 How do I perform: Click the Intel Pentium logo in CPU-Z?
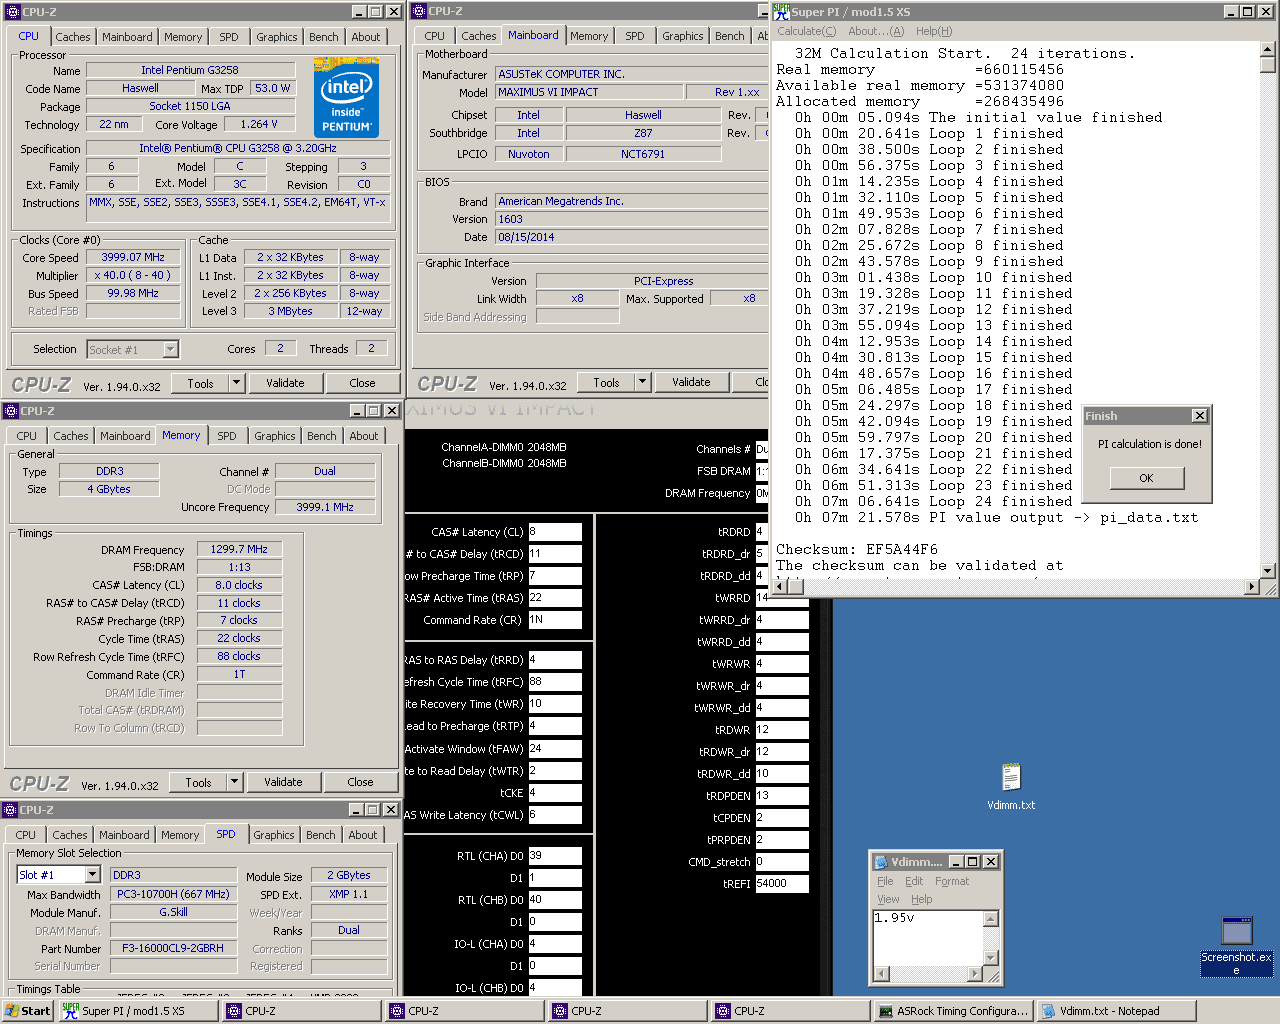346,97
